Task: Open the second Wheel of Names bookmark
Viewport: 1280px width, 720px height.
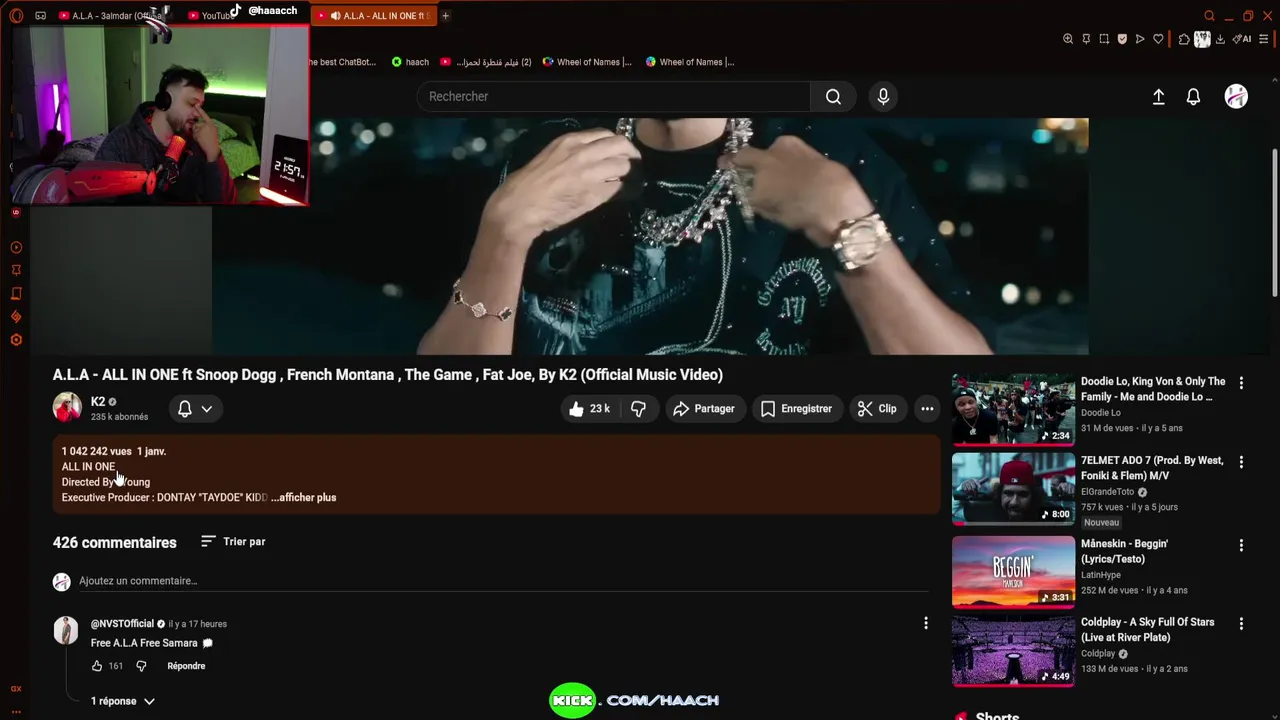Action: click(690, 62)
